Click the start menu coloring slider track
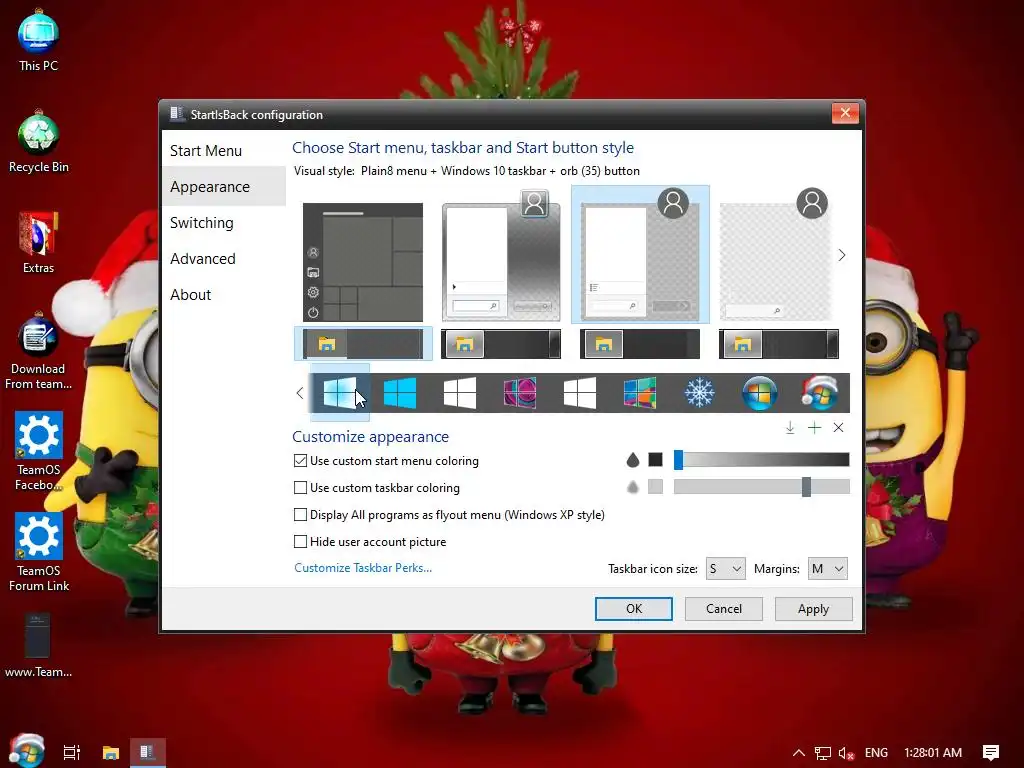 (761, 460)
